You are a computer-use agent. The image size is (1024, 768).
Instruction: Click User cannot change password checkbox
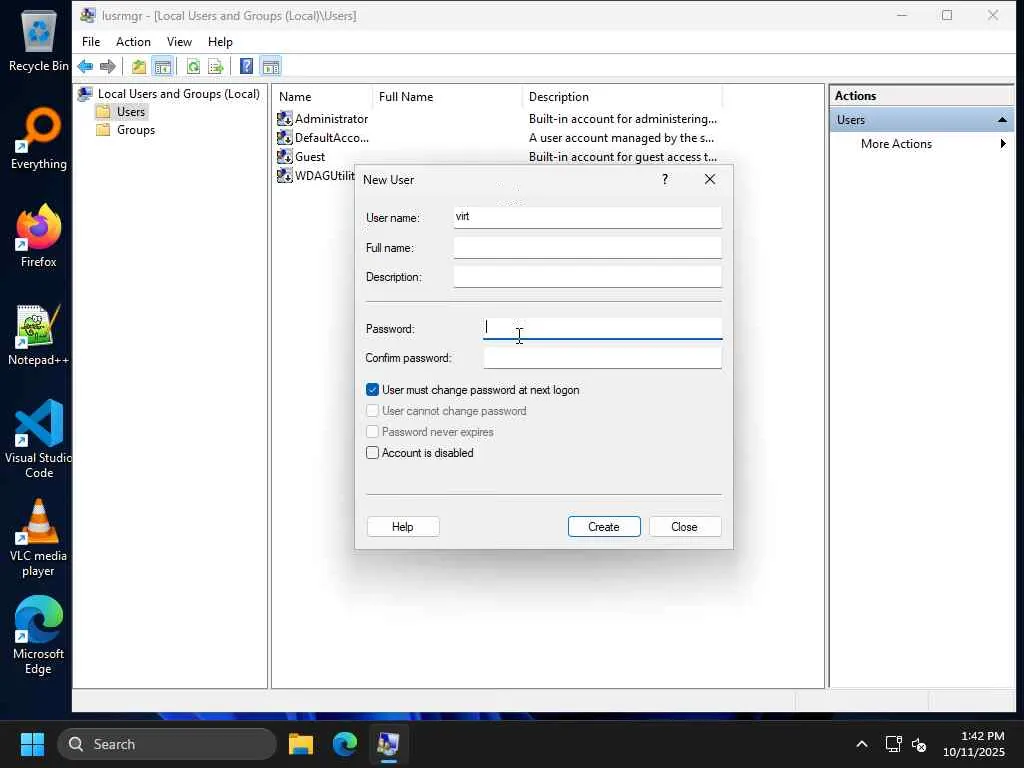tap(372, 411)
